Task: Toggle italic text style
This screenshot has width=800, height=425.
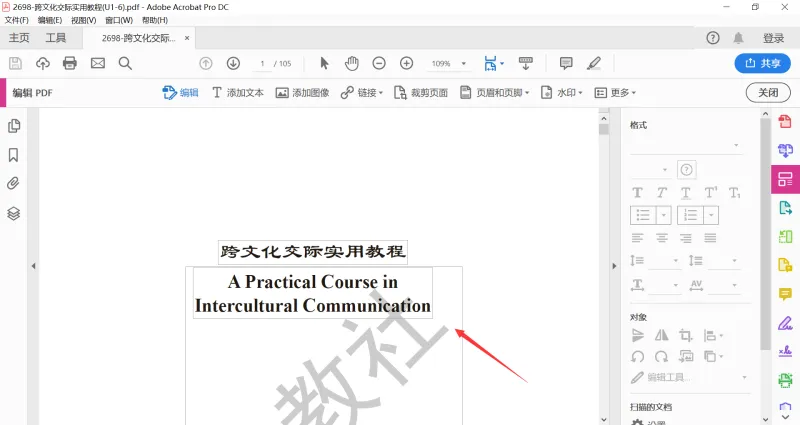Action: [x=662, y=193]
